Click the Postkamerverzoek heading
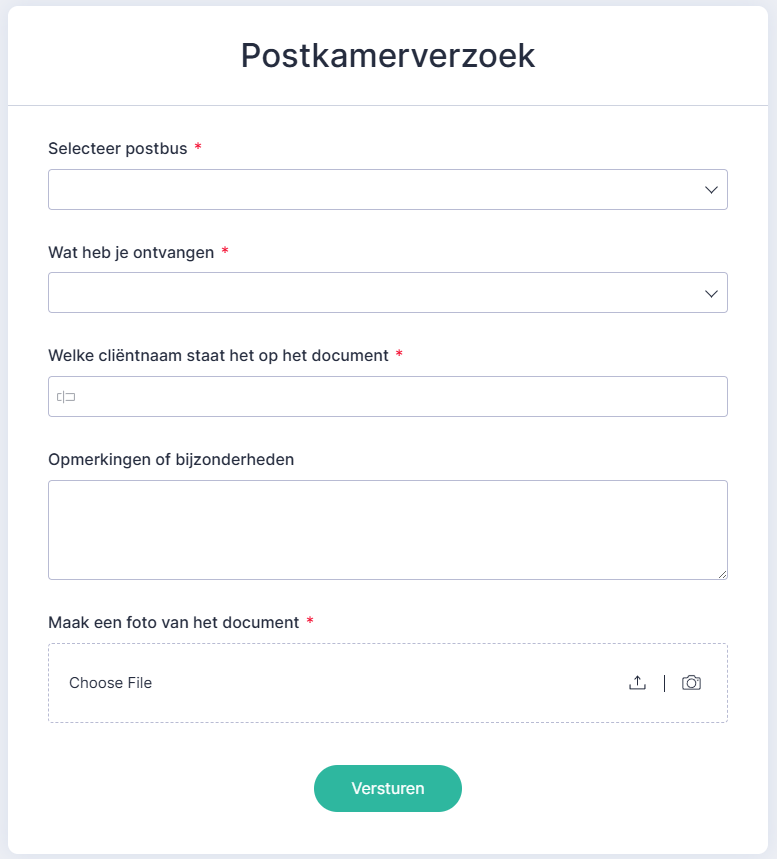Image resolution: width=777 pixels, height=859 pixels. click(388, 55)
